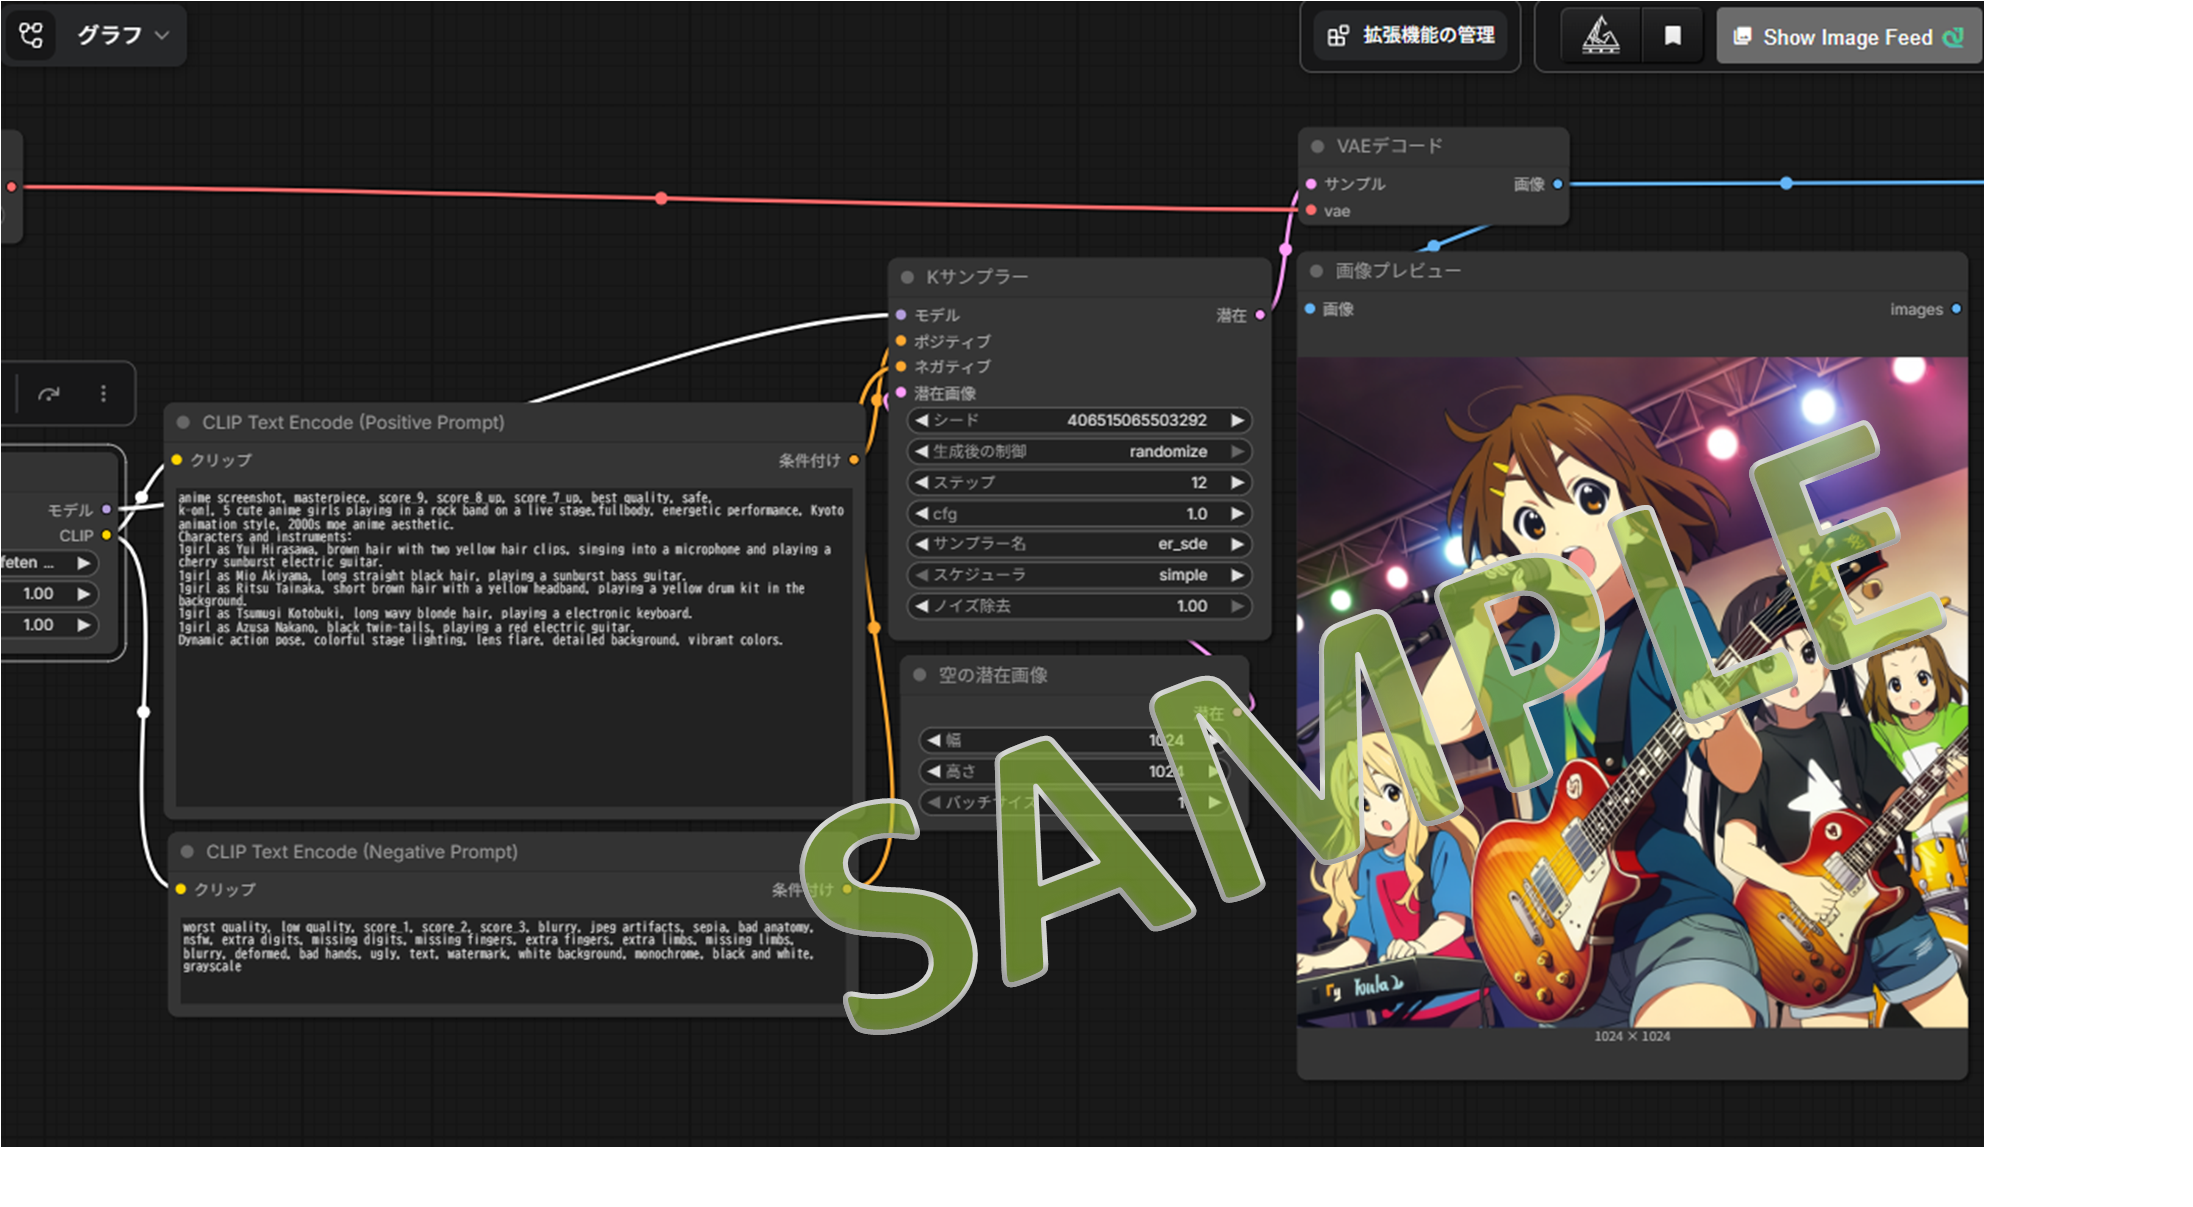Image resolution: width=2193 pixels, height=1207 pixels.
Task: Click the 空の潜在画像 node title
Action: click(x=993, y=676)
